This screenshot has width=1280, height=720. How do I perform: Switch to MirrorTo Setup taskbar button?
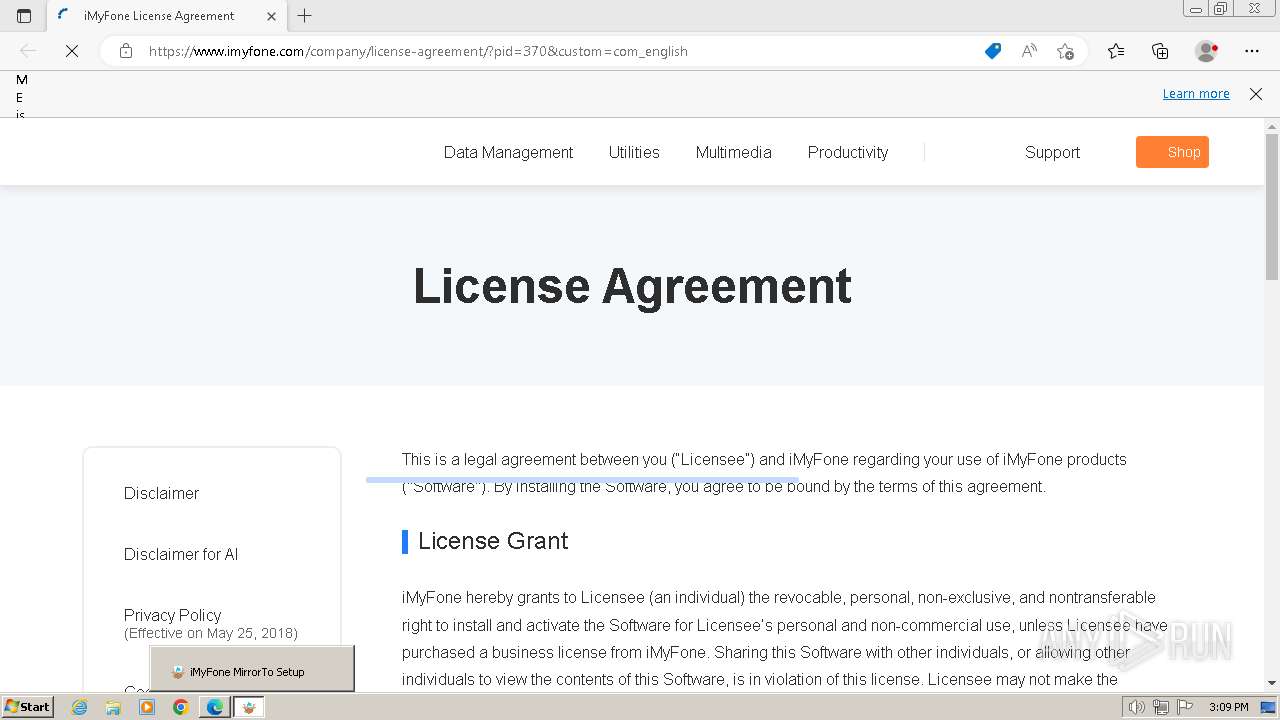[250, 707]
